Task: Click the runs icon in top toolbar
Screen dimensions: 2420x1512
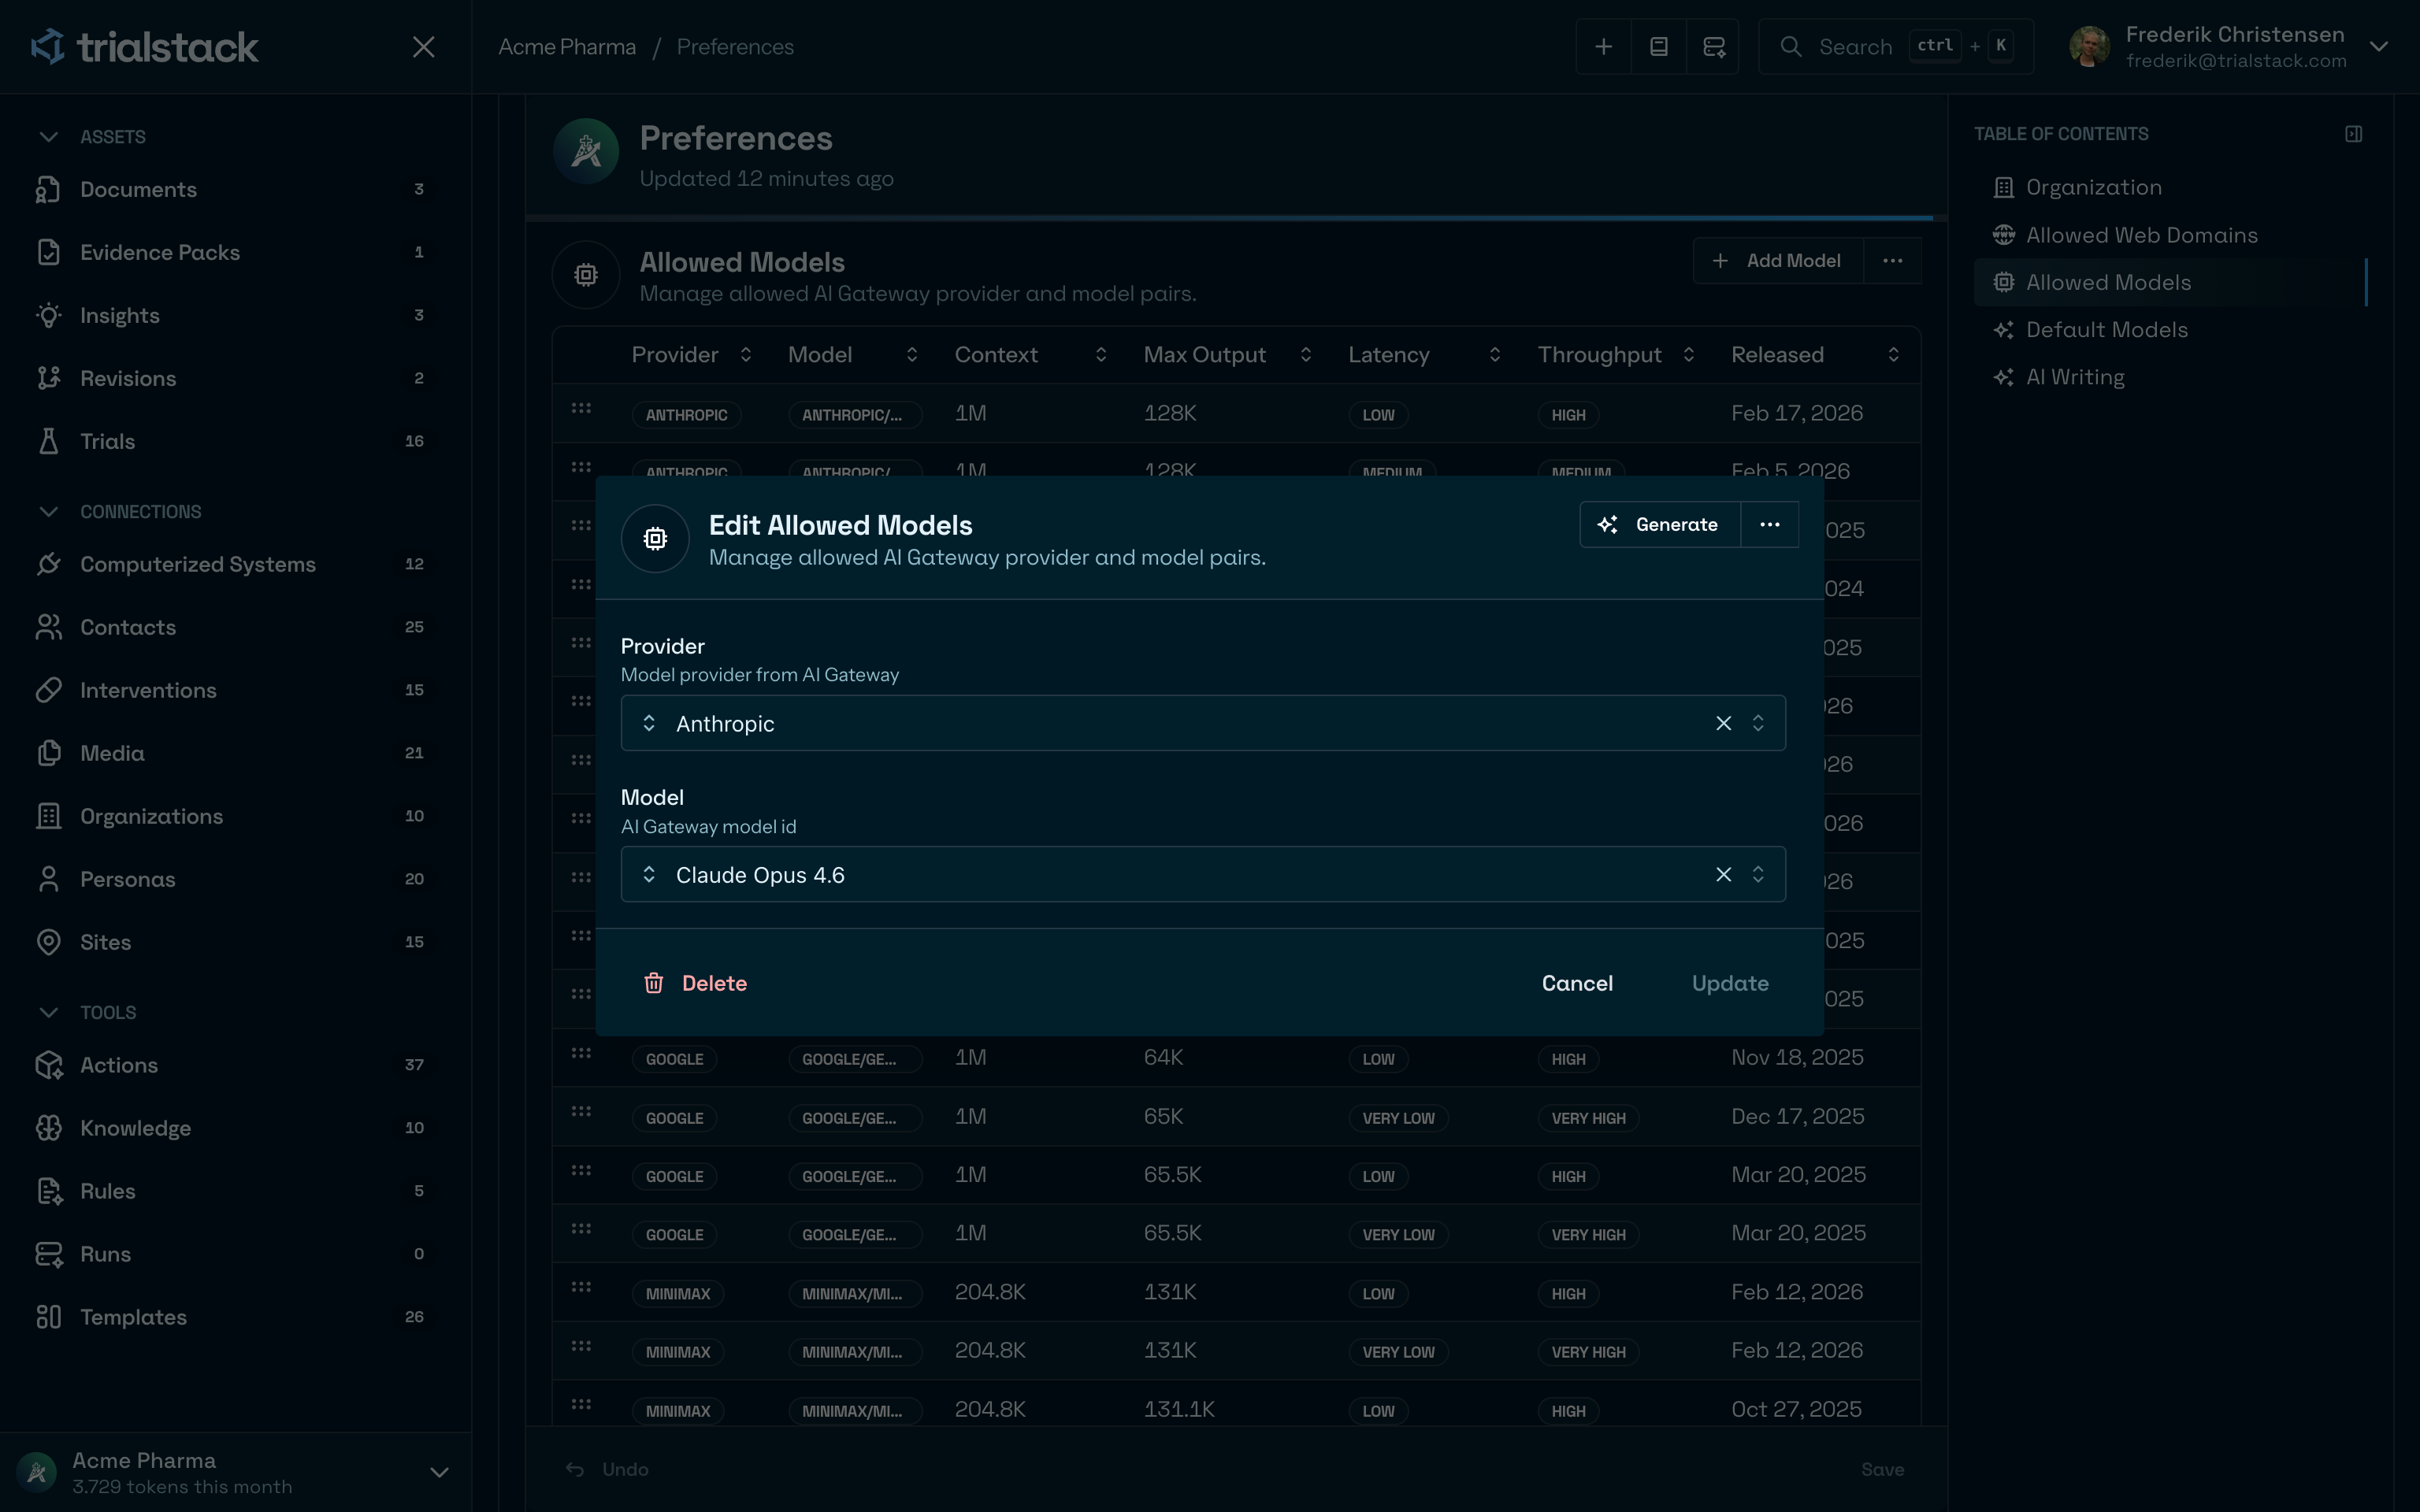Action: [1713, 47]
